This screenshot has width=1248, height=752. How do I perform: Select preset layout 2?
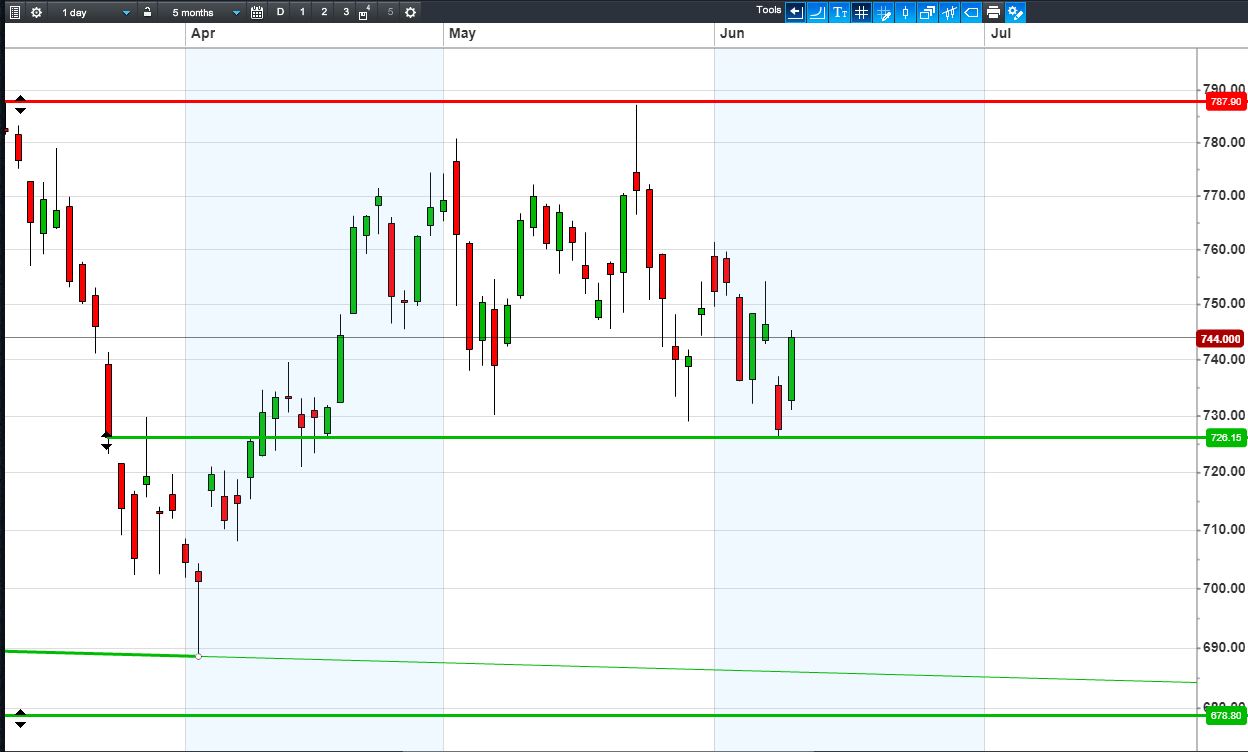[325, 12]
